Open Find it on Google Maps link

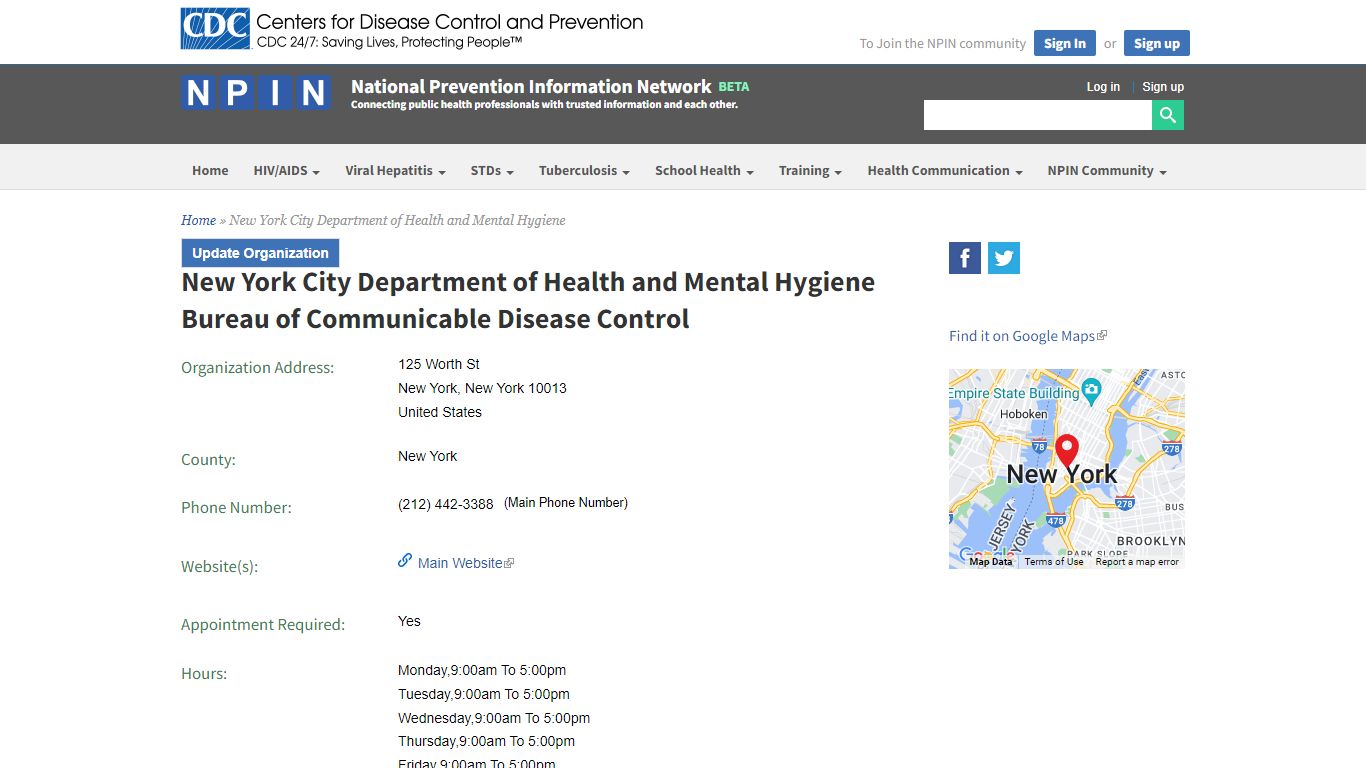click(x=1028, y=336)
